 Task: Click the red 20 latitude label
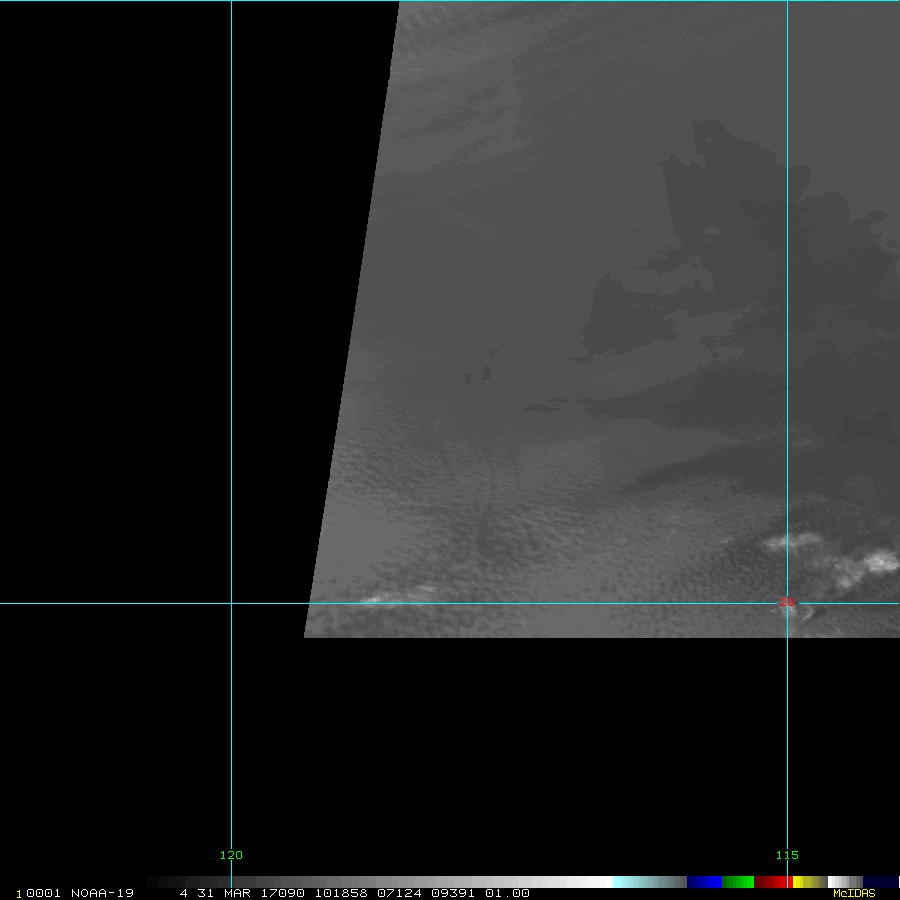click(786, 601)
